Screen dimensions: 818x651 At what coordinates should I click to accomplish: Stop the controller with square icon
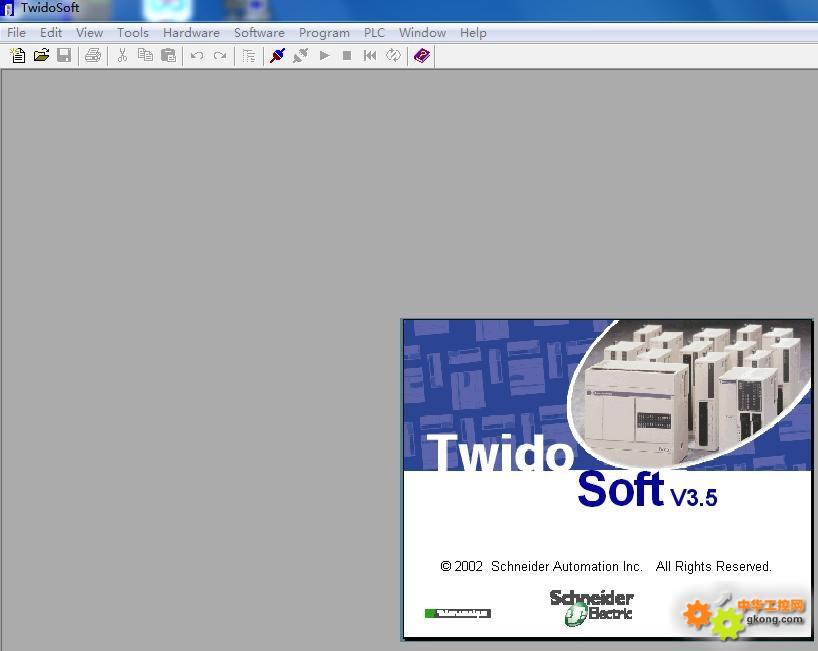coord(347,55)
